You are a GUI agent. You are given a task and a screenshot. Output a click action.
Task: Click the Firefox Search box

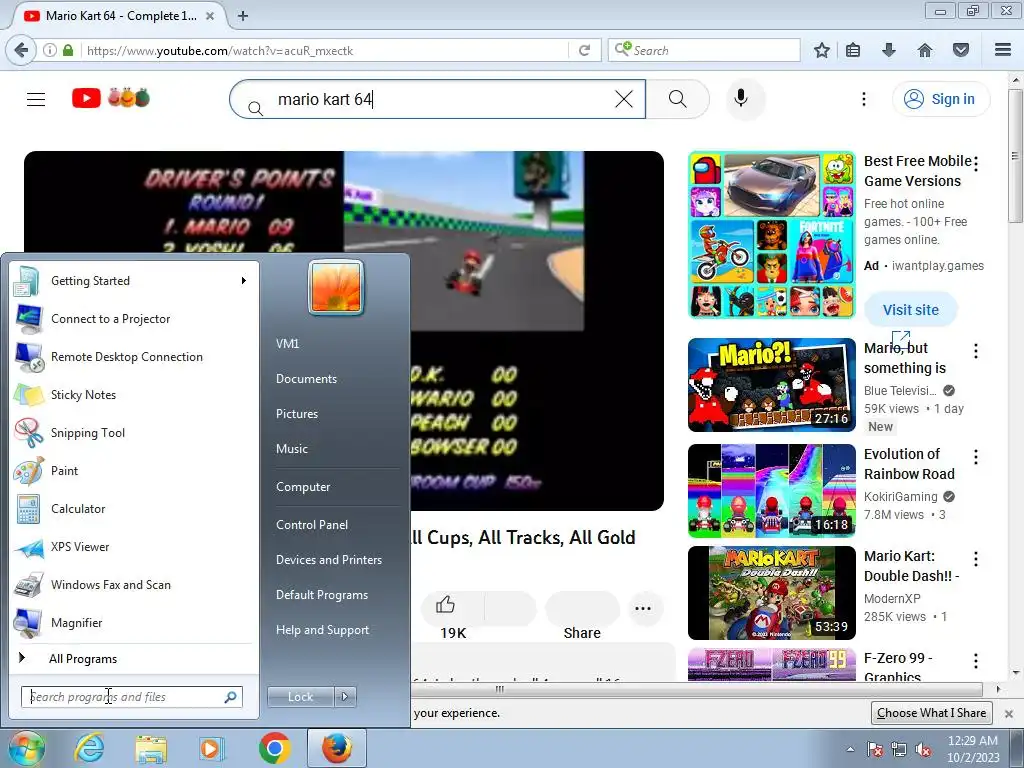704,50
